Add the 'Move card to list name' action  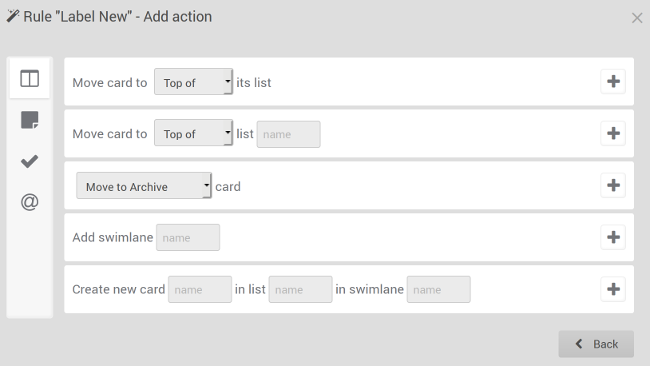[x=613, y=133]
